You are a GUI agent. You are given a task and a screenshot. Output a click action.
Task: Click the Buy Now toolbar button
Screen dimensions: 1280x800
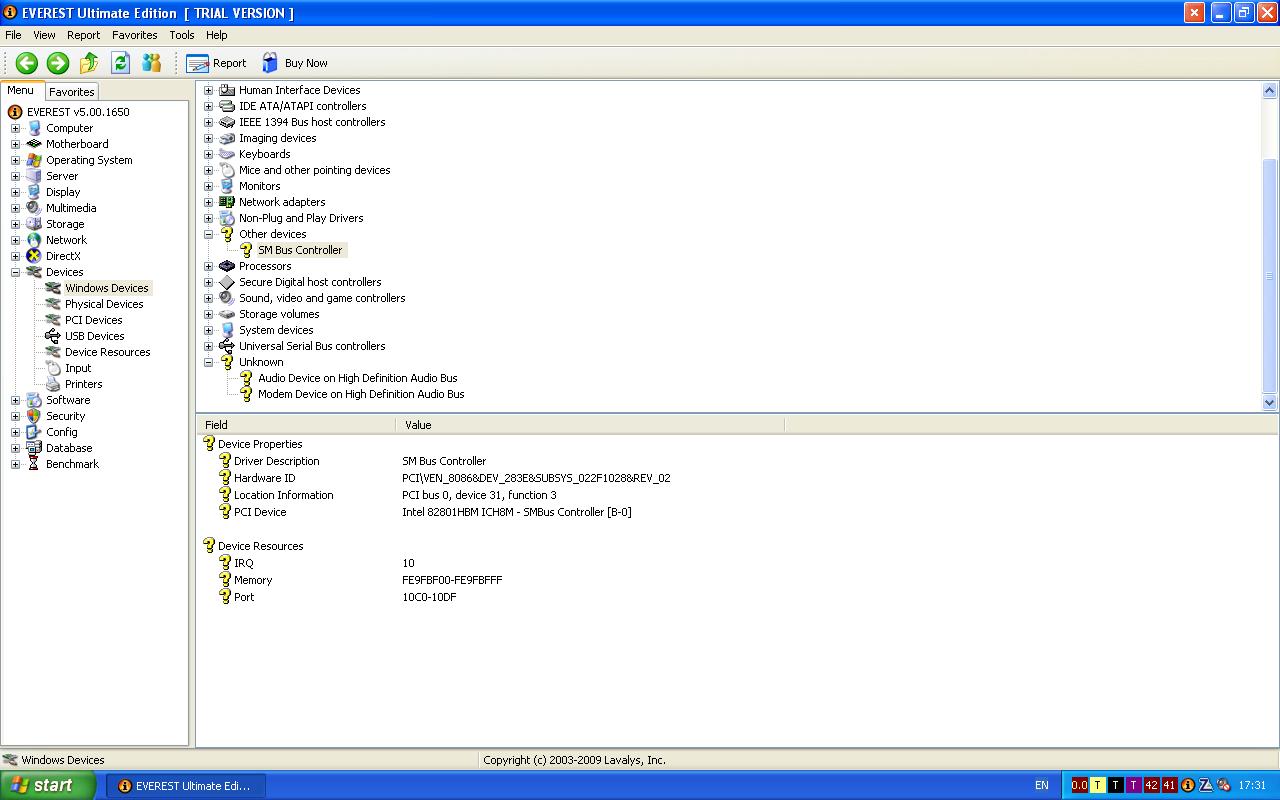pyautogui.click(x=294, y=63)
